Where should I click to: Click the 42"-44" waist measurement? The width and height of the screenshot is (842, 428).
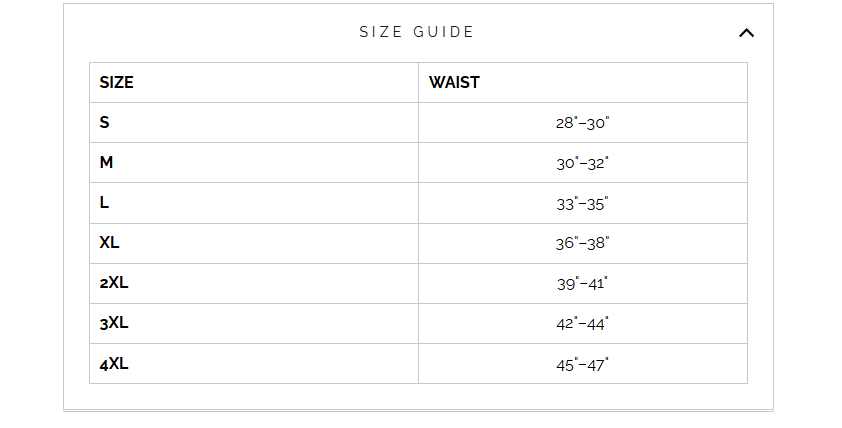point(582,323)
